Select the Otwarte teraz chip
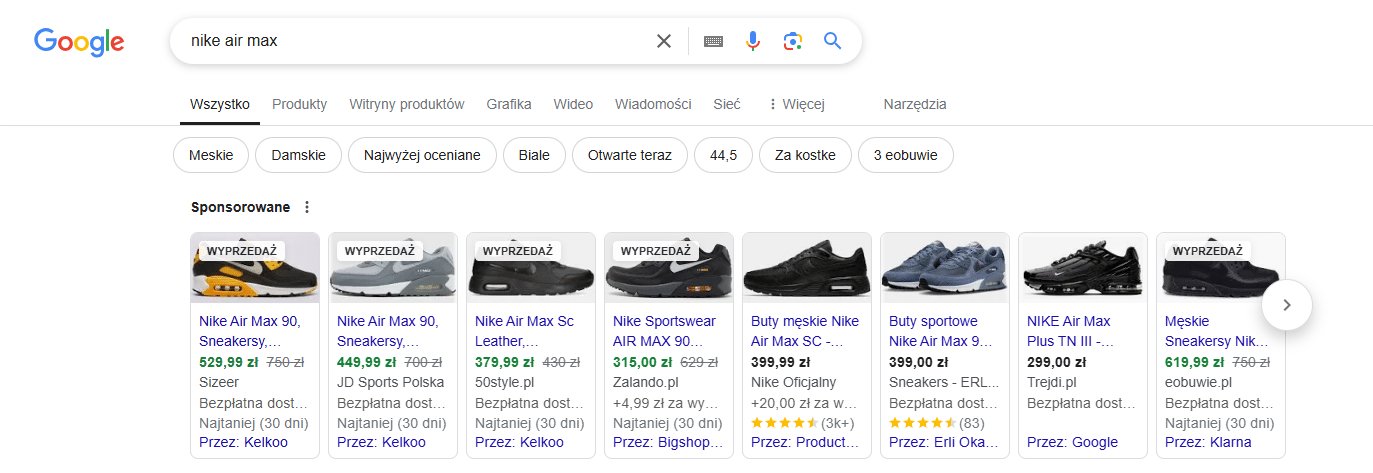Viewport: 1373px width, 473px height. coord(630,155)
